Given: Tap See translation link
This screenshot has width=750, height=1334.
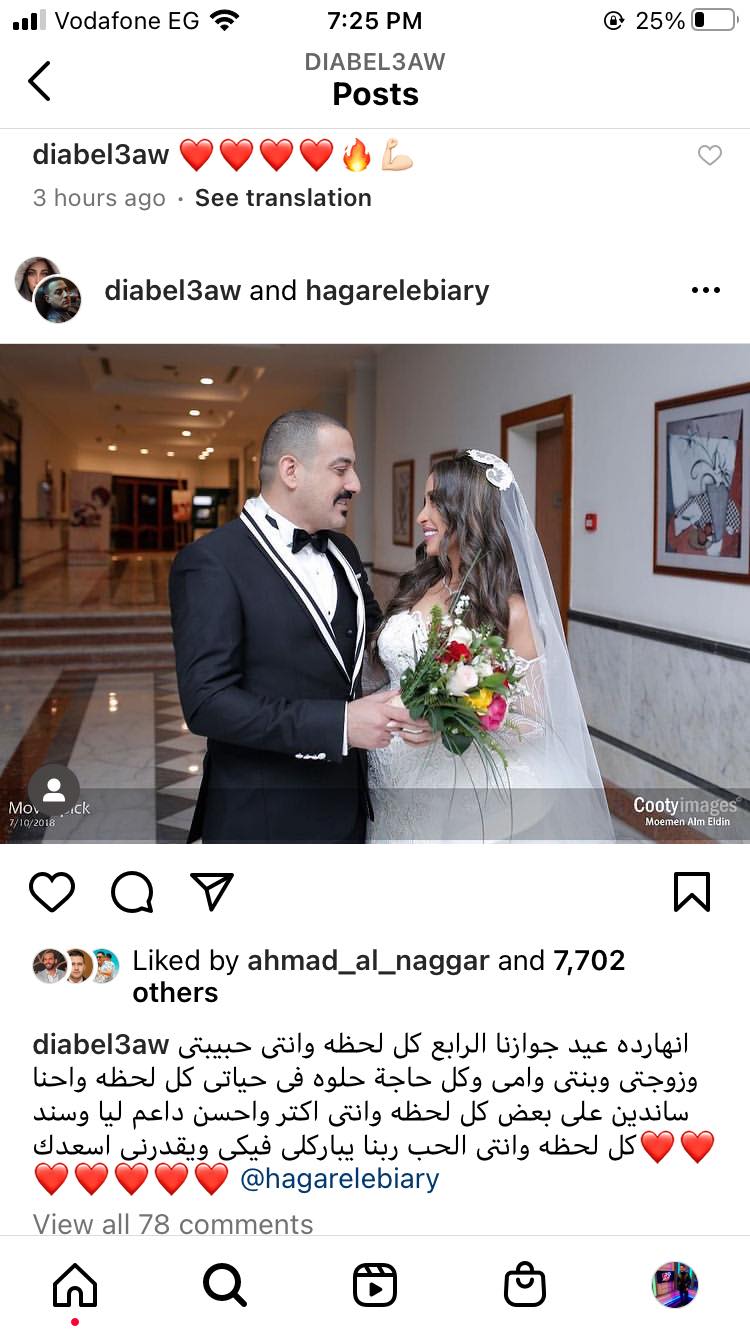Looking at the screenshot, I should point(283,198).
